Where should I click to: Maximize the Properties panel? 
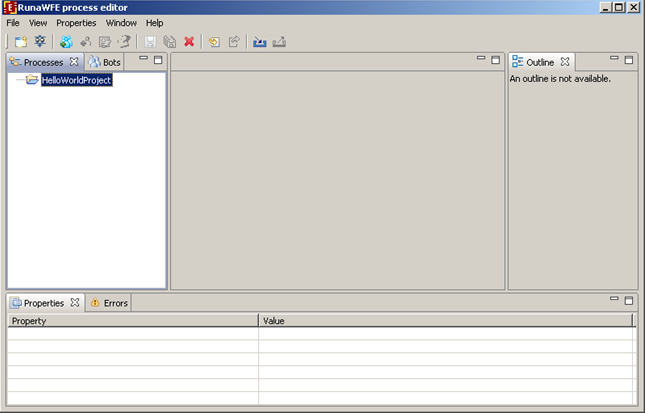pos(629,300)
